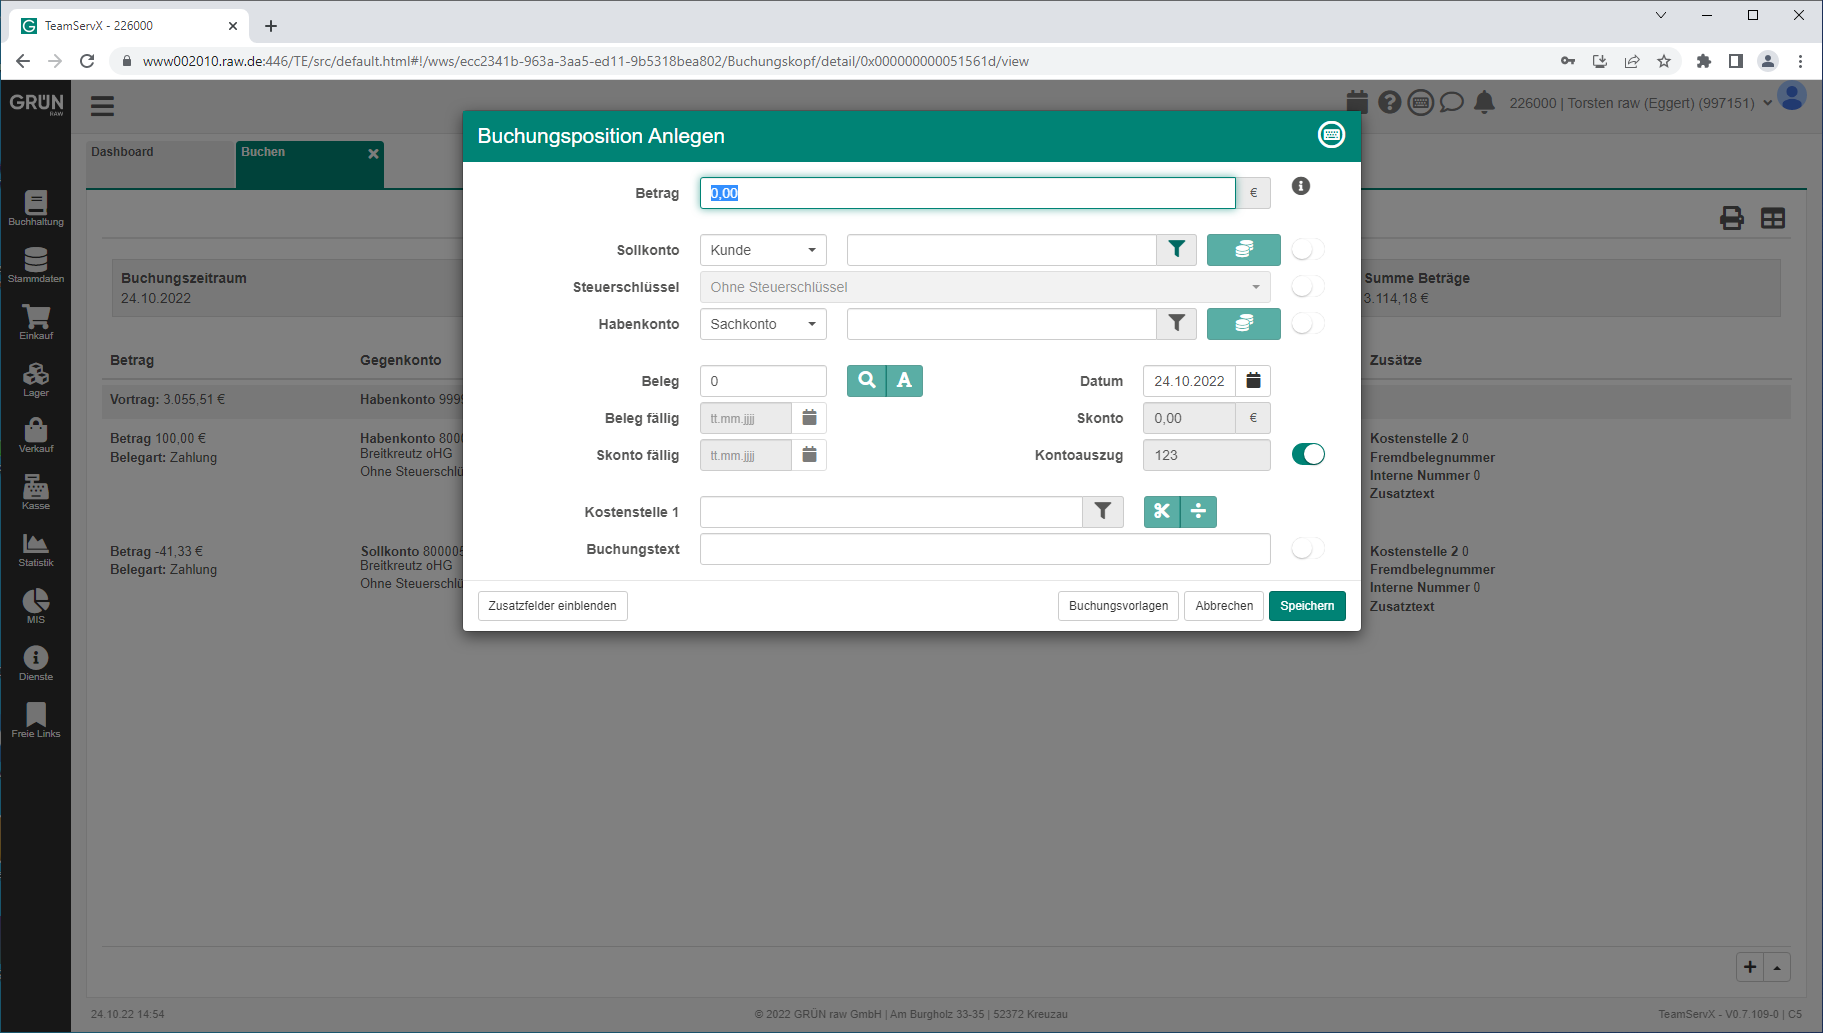Click the Speichern button
This screenshot has height=1033, width=1823.
click(x=1306, y=606)
